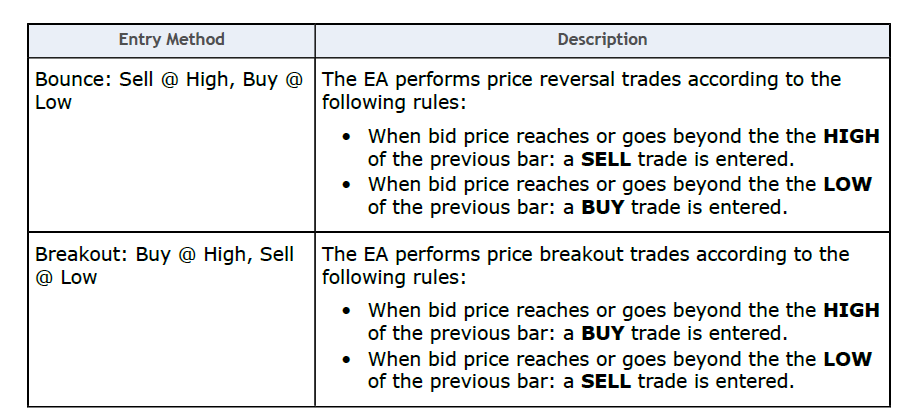This screenshot has width=923, height=418.
Task: Click '@ Low' text under Breakout entry
Action: (66, 277)
